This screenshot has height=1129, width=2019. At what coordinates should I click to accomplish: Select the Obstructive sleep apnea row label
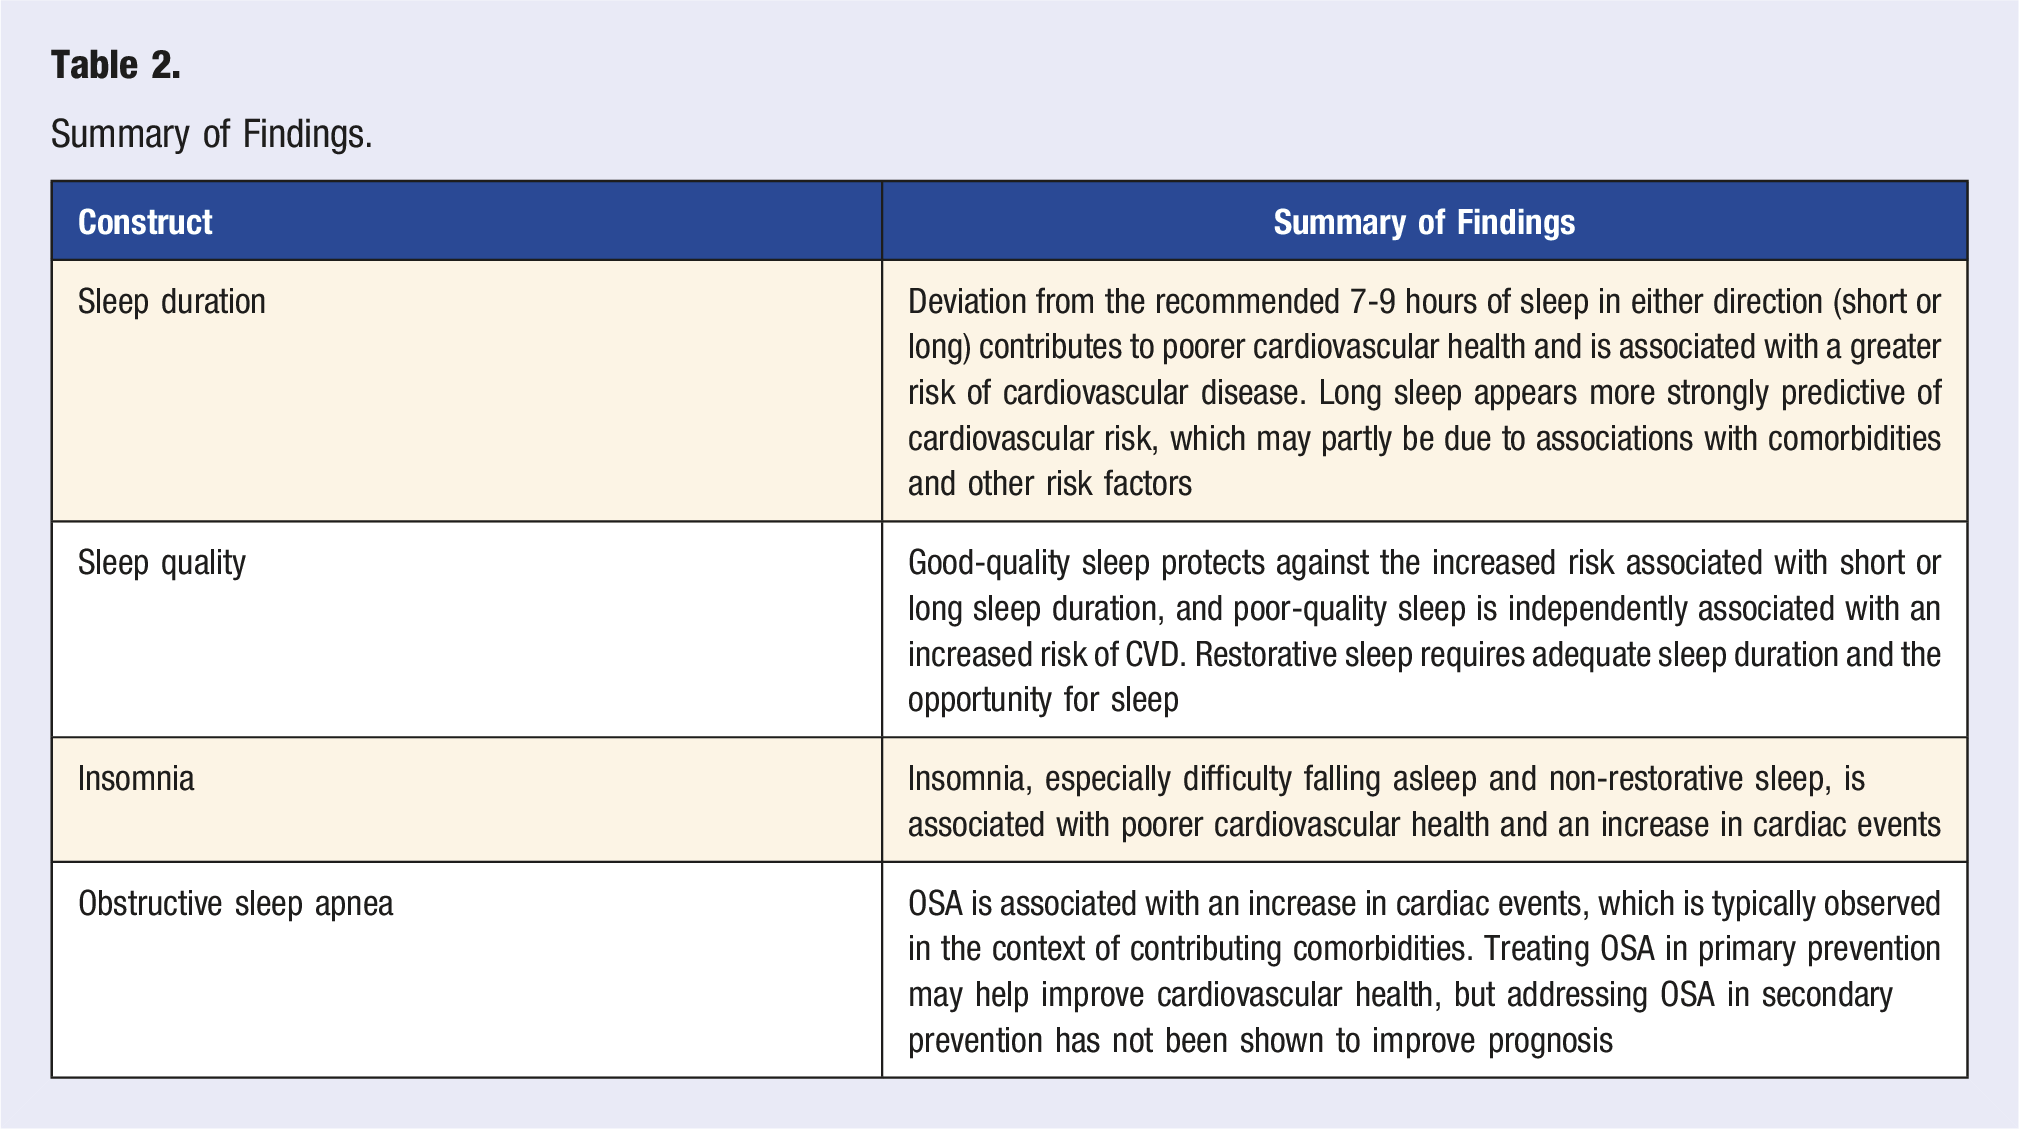point(236,904)
